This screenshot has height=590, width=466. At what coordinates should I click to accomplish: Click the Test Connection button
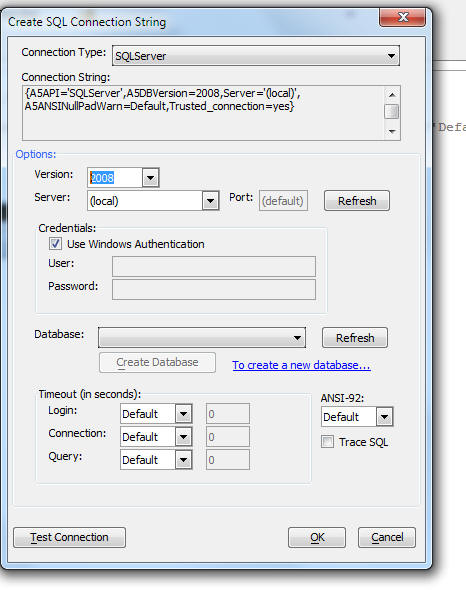click(70, 537)
